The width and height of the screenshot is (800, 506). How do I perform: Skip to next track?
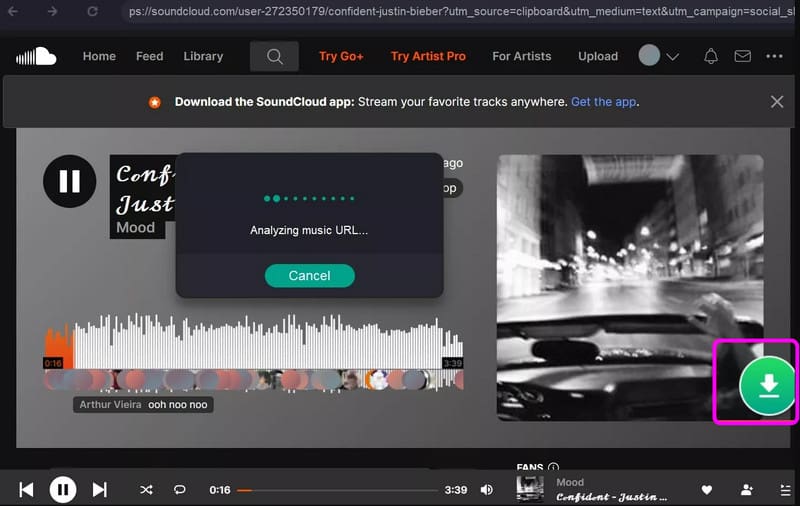click(99, 490)
